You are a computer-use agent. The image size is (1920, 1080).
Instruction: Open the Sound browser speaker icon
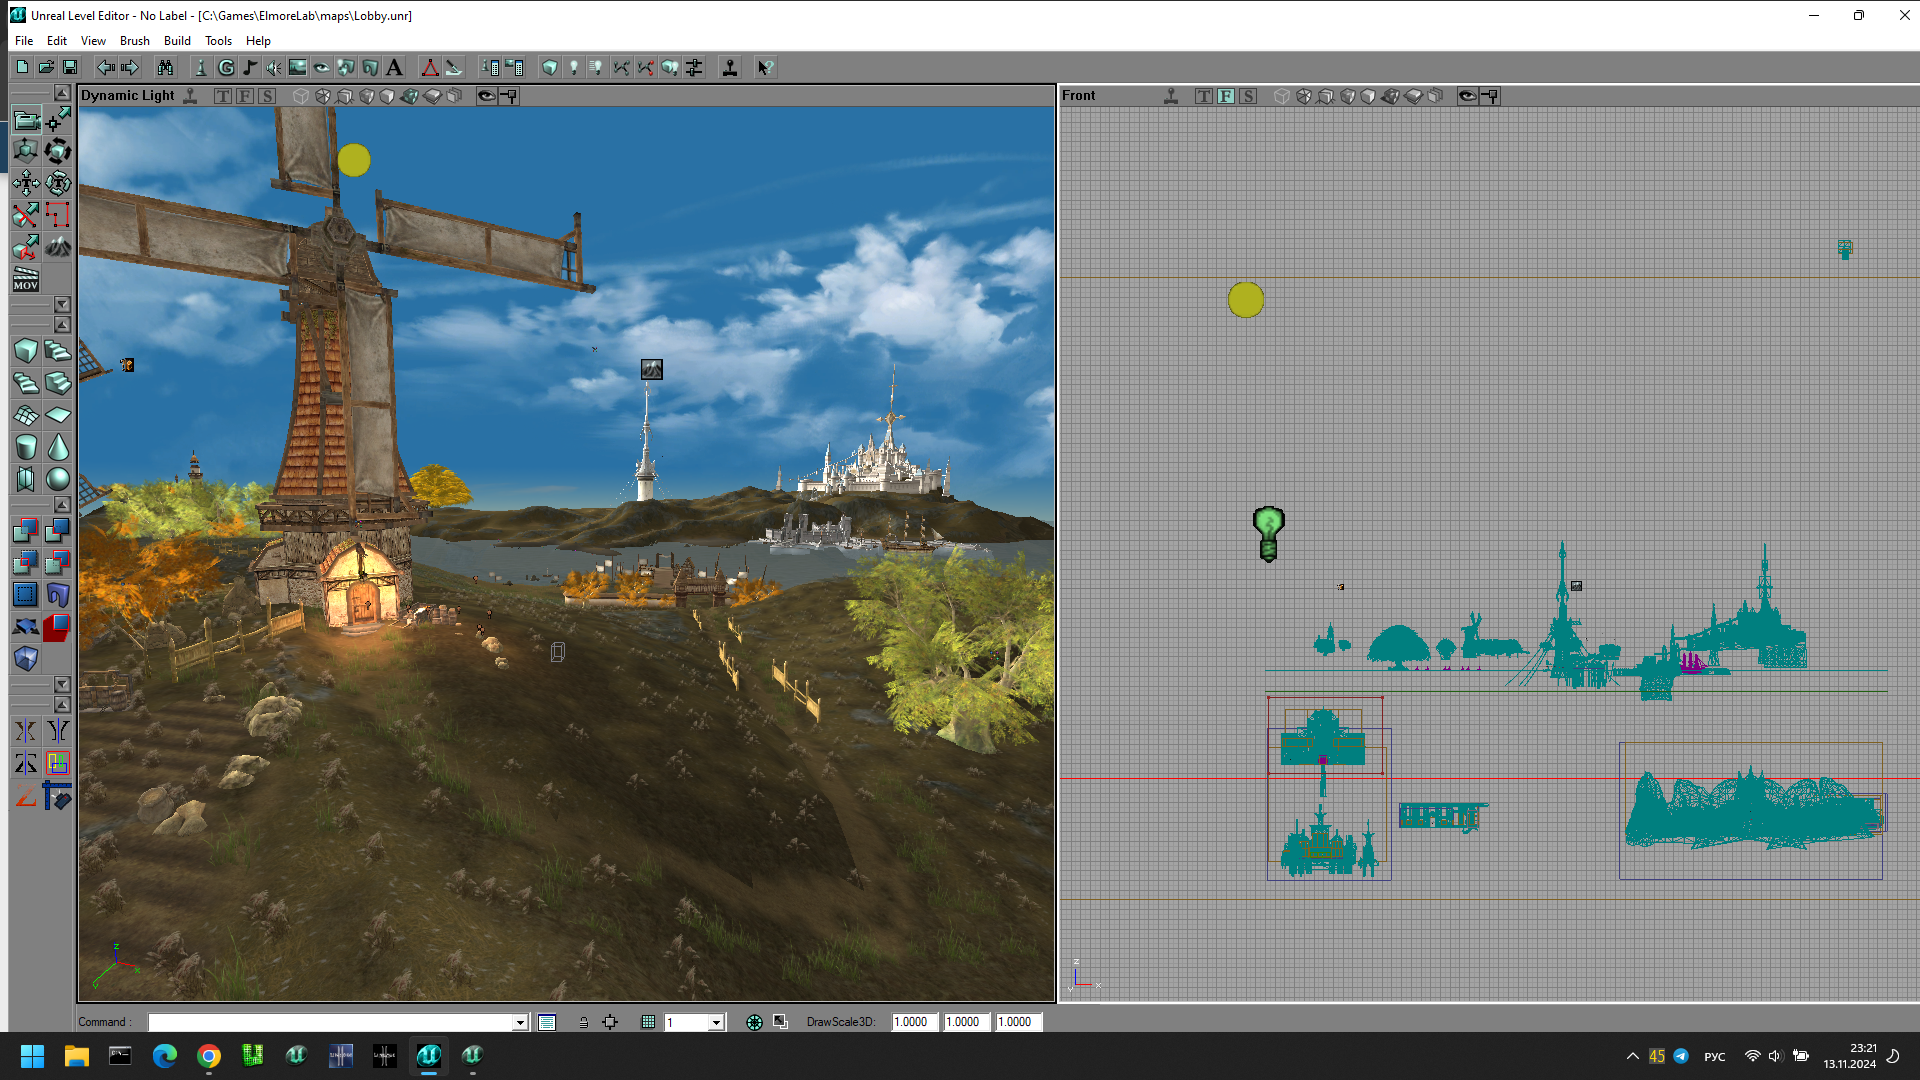pyautogui.click(x=273, y=67)
